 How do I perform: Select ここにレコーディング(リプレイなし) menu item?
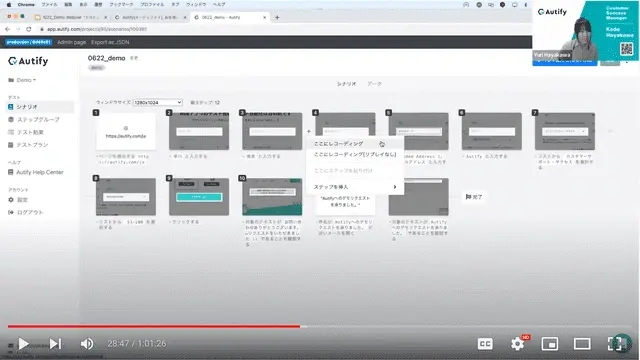355,154
